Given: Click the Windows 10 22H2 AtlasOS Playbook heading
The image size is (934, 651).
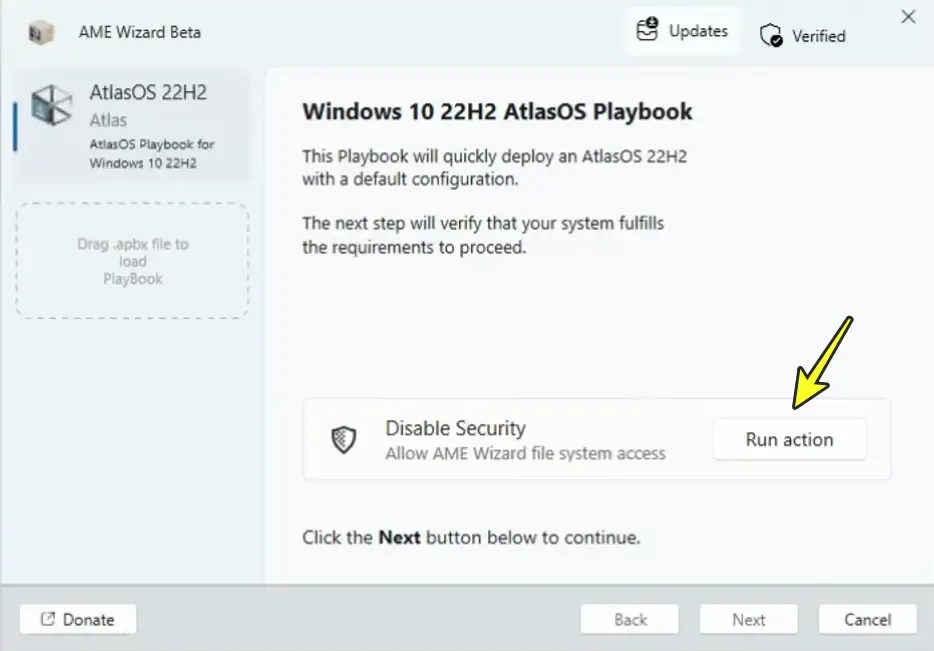Looking at the screenshot, I should tap(497, 111).
